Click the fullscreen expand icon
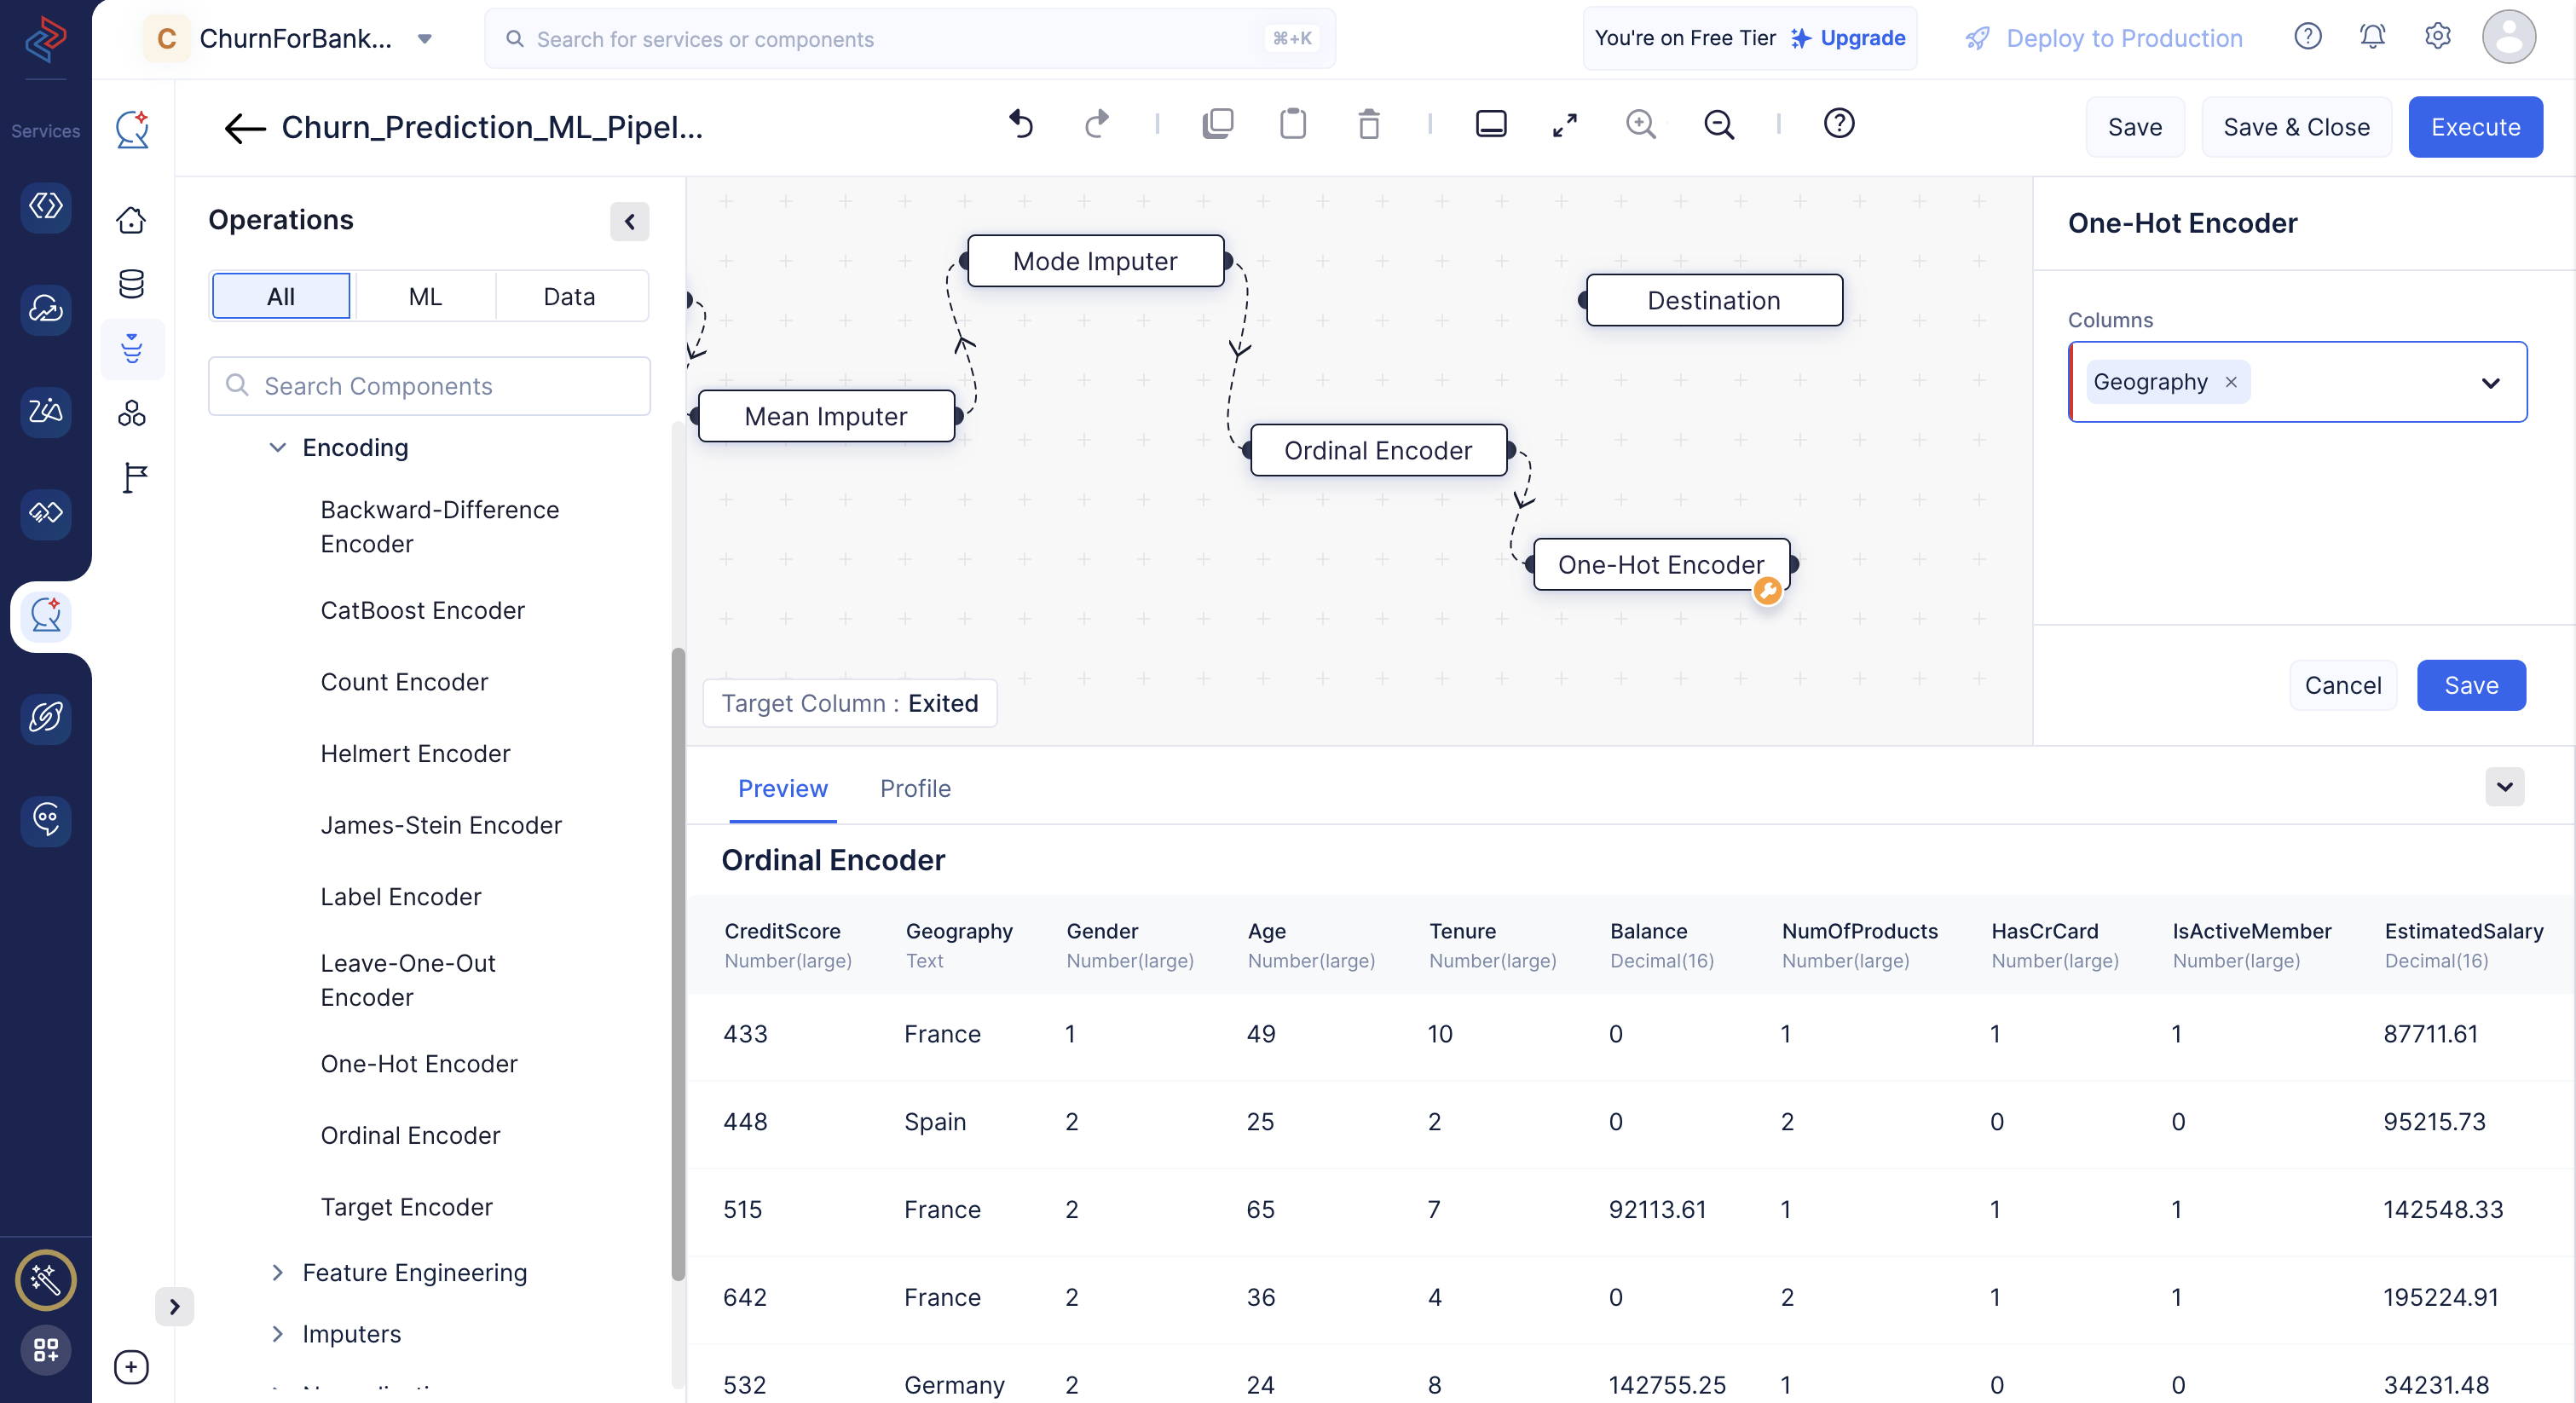Screen dimensions: 2576x1403 coord(1563,124)
